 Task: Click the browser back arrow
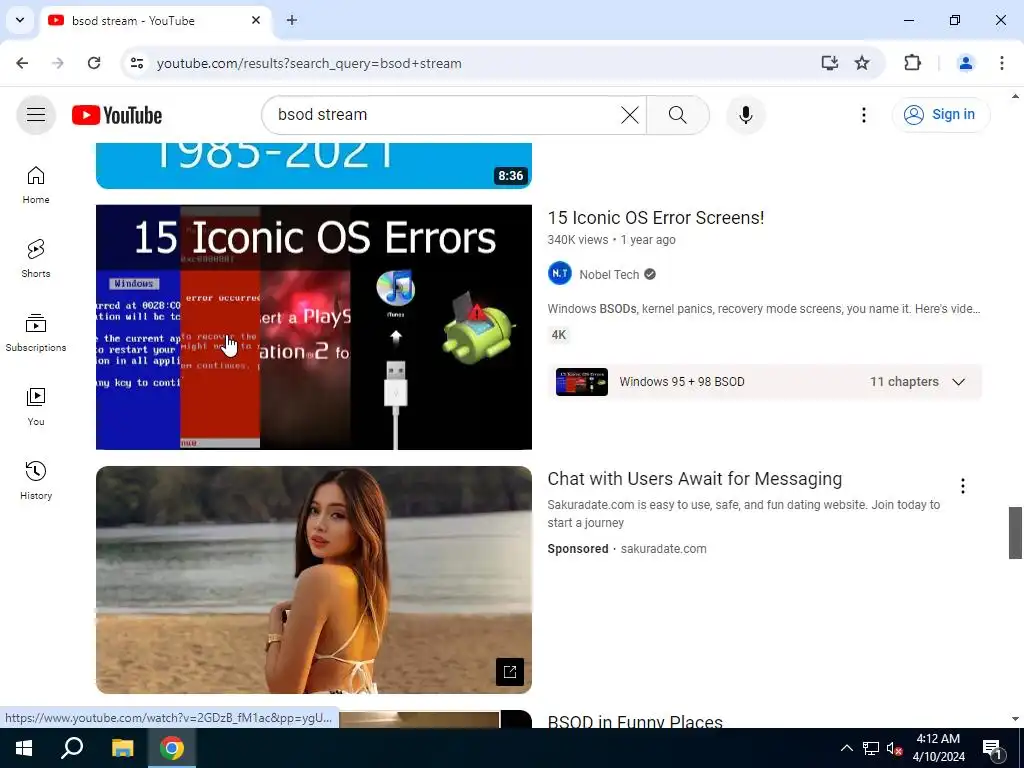pos(22,63)
